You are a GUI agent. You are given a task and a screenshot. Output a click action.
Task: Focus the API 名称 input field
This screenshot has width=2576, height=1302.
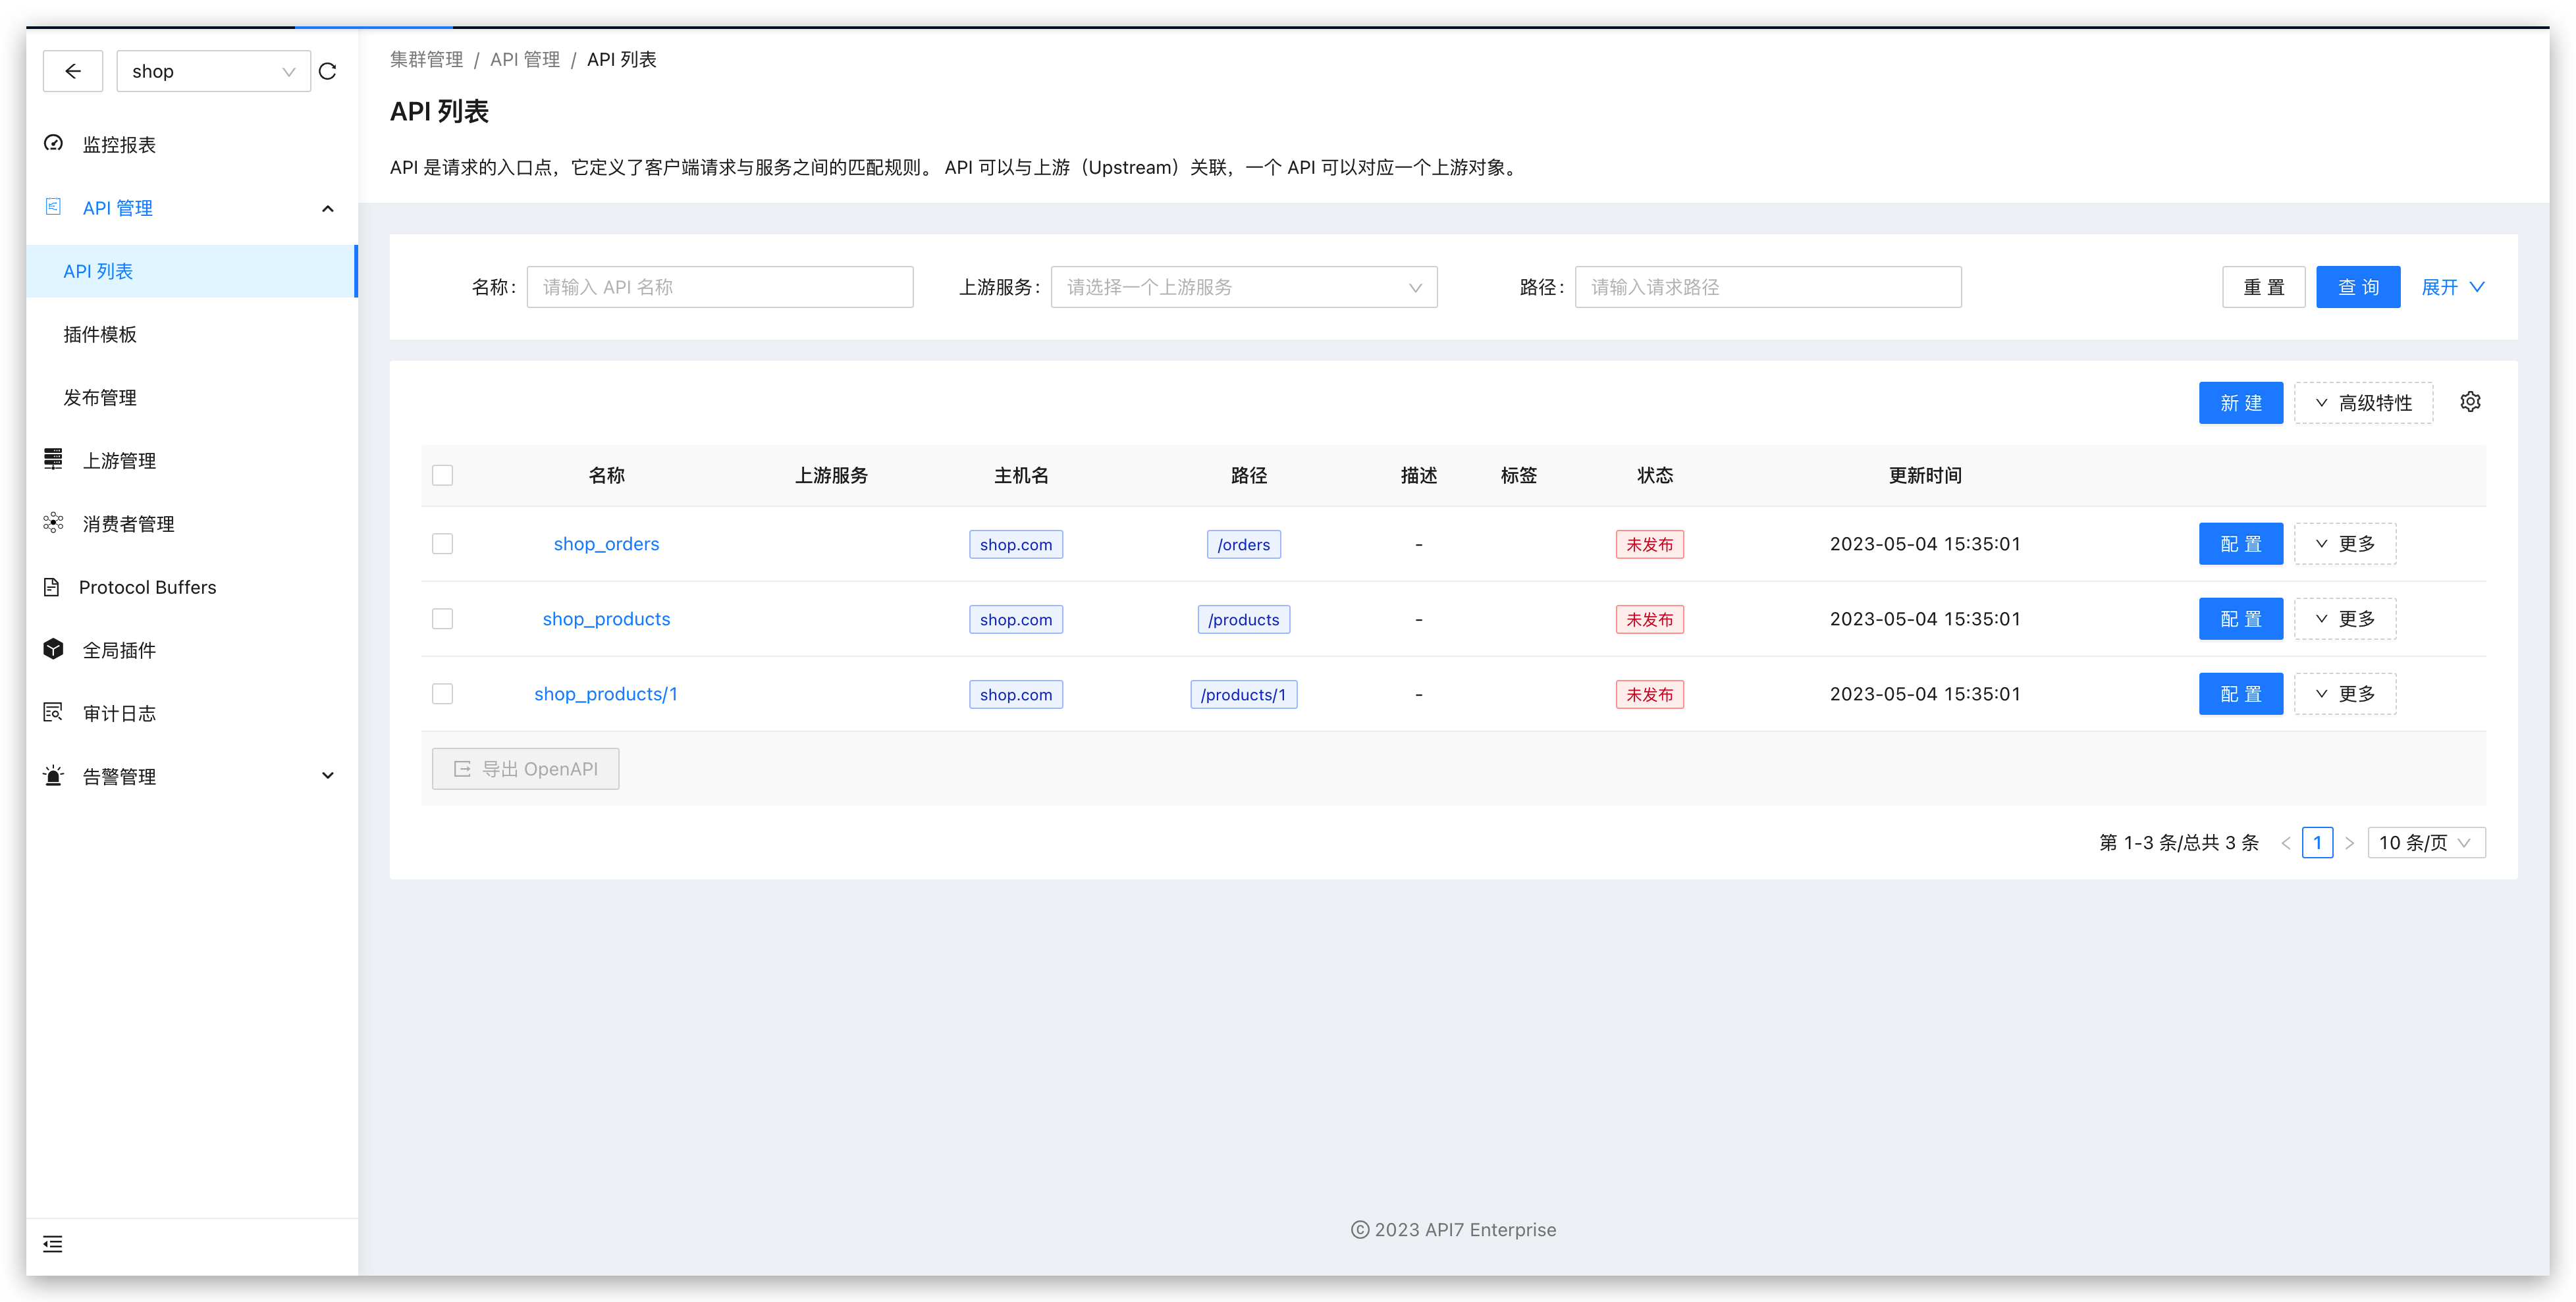720,287
